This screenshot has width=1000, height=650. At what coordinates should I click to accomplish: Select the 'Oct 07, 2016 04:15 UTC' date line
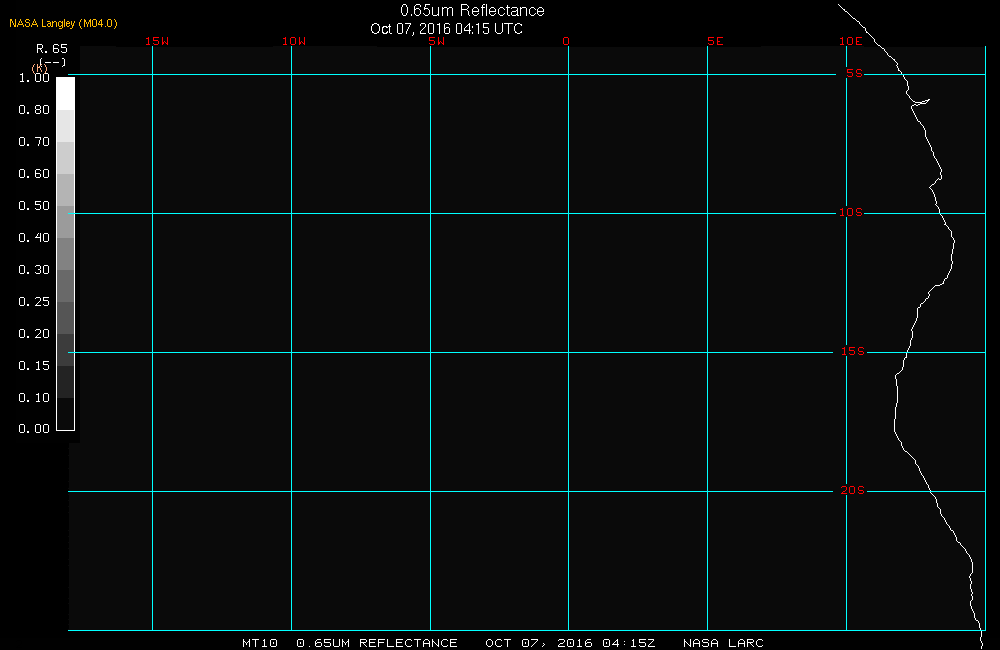(446, 29)
